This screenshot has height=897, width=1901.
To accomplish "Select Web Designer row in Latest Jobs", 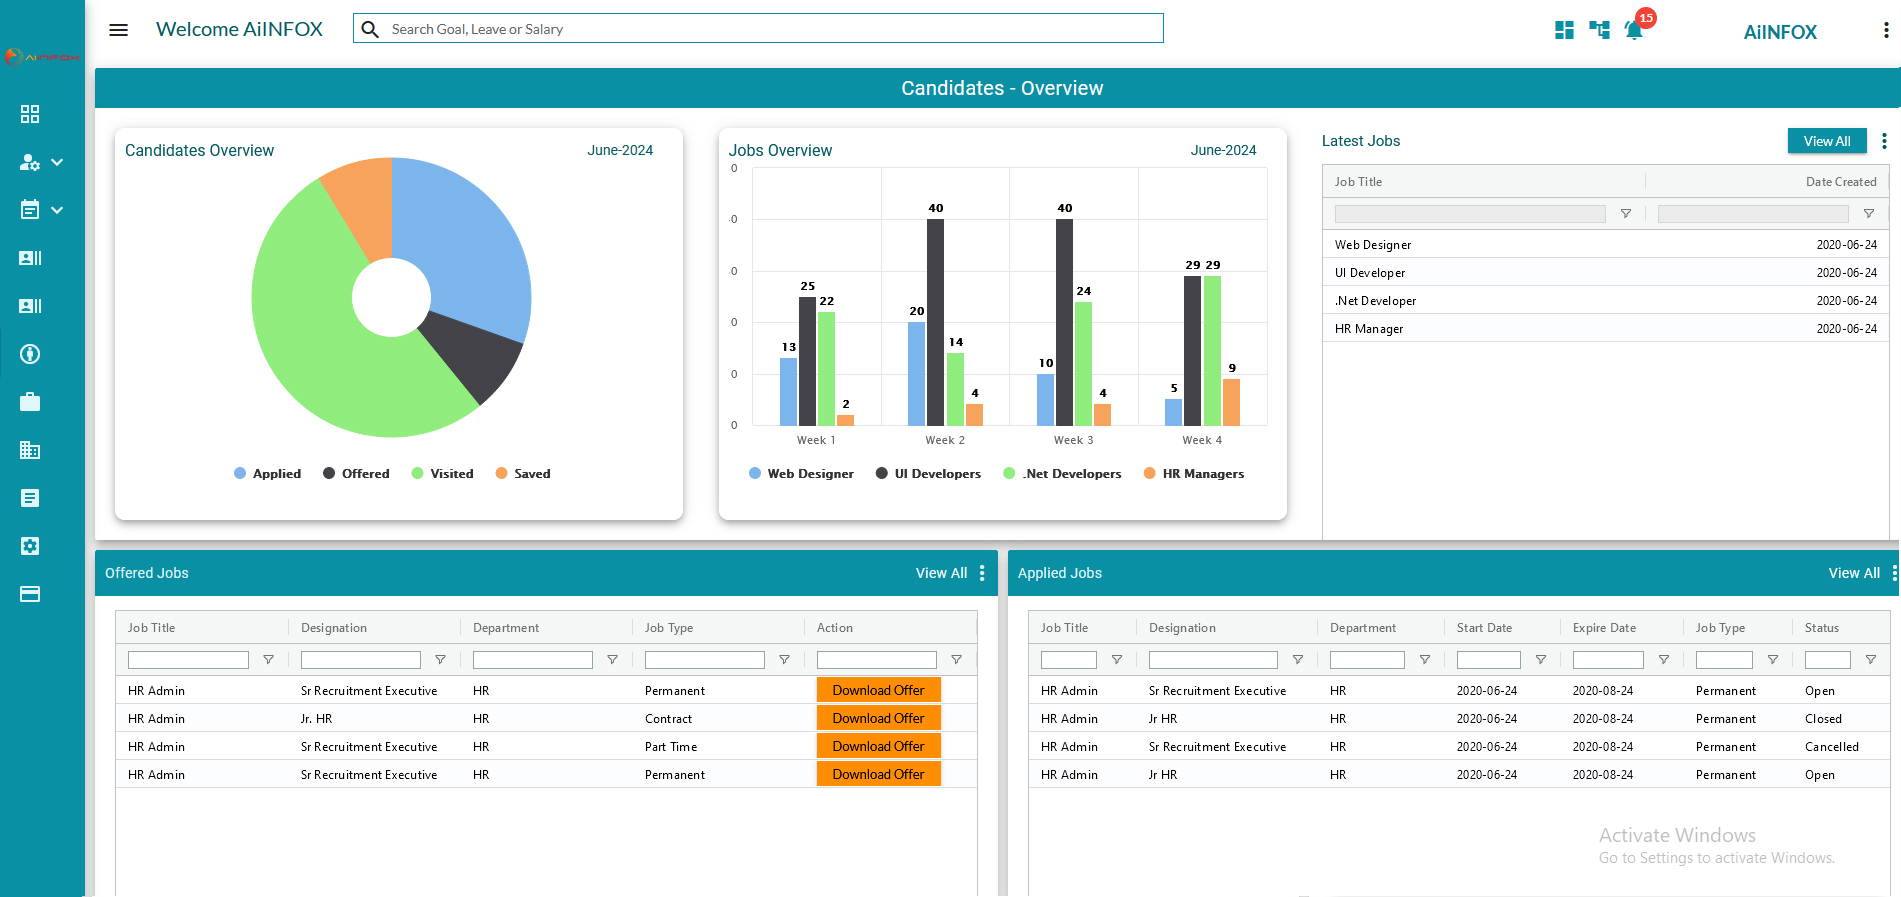I will click(1606, 244).
